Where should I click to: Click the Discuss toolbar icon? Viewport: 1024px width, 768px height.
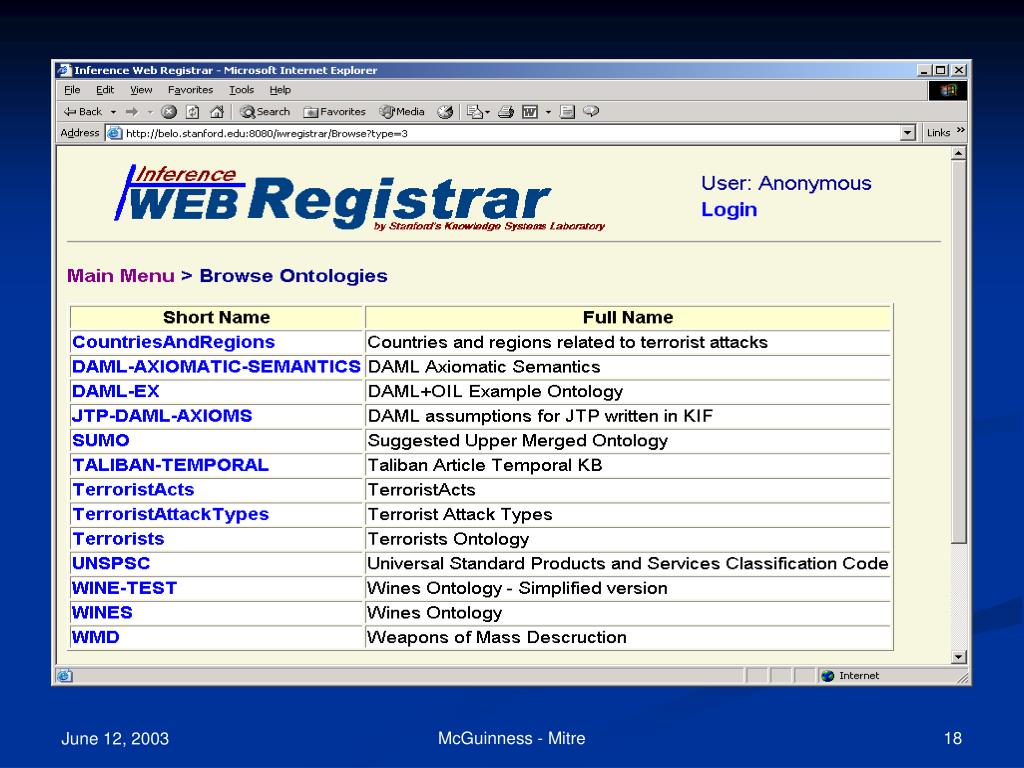tap(567, 112)
